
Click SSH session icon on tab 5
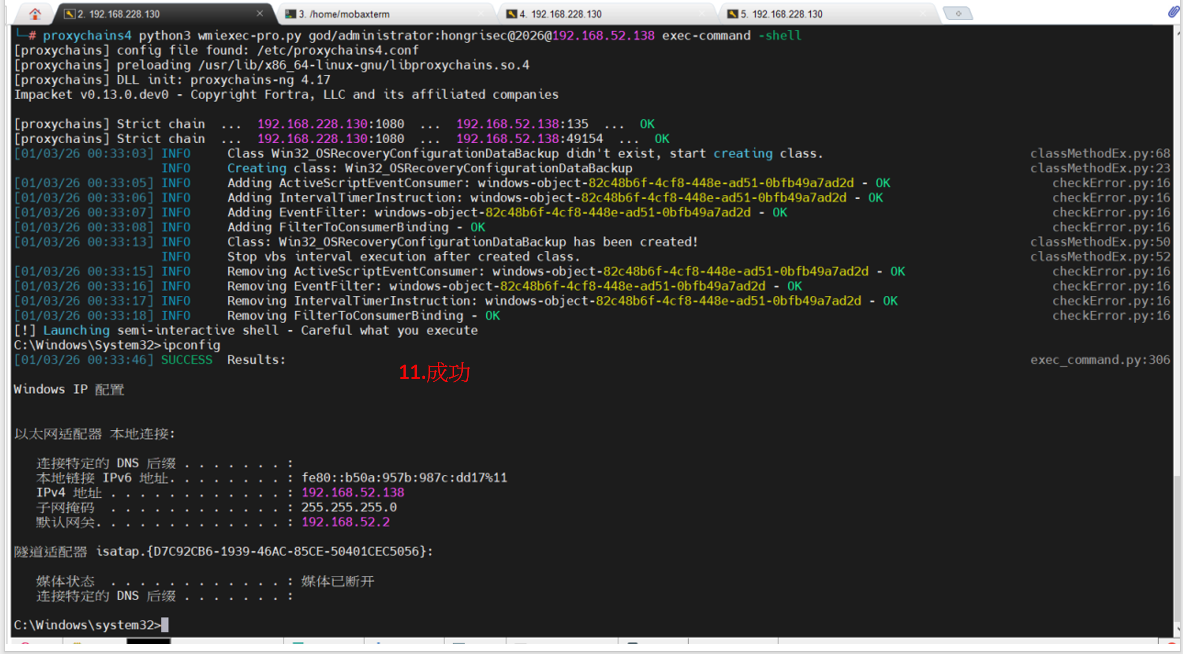[733, 14]
